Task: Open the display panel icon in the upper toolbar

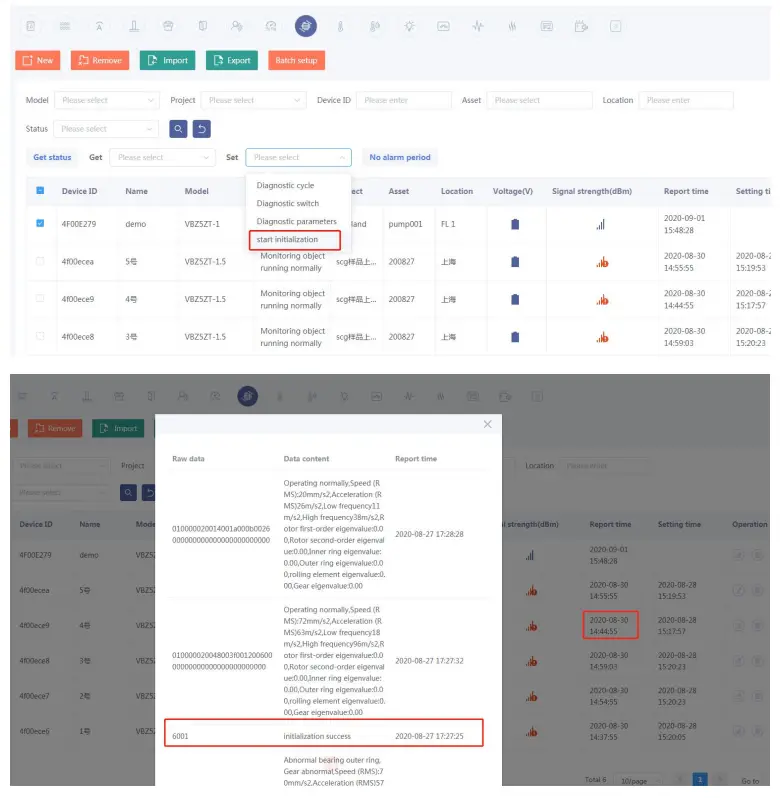Action: pyautogui.click(x=546, y=26)
